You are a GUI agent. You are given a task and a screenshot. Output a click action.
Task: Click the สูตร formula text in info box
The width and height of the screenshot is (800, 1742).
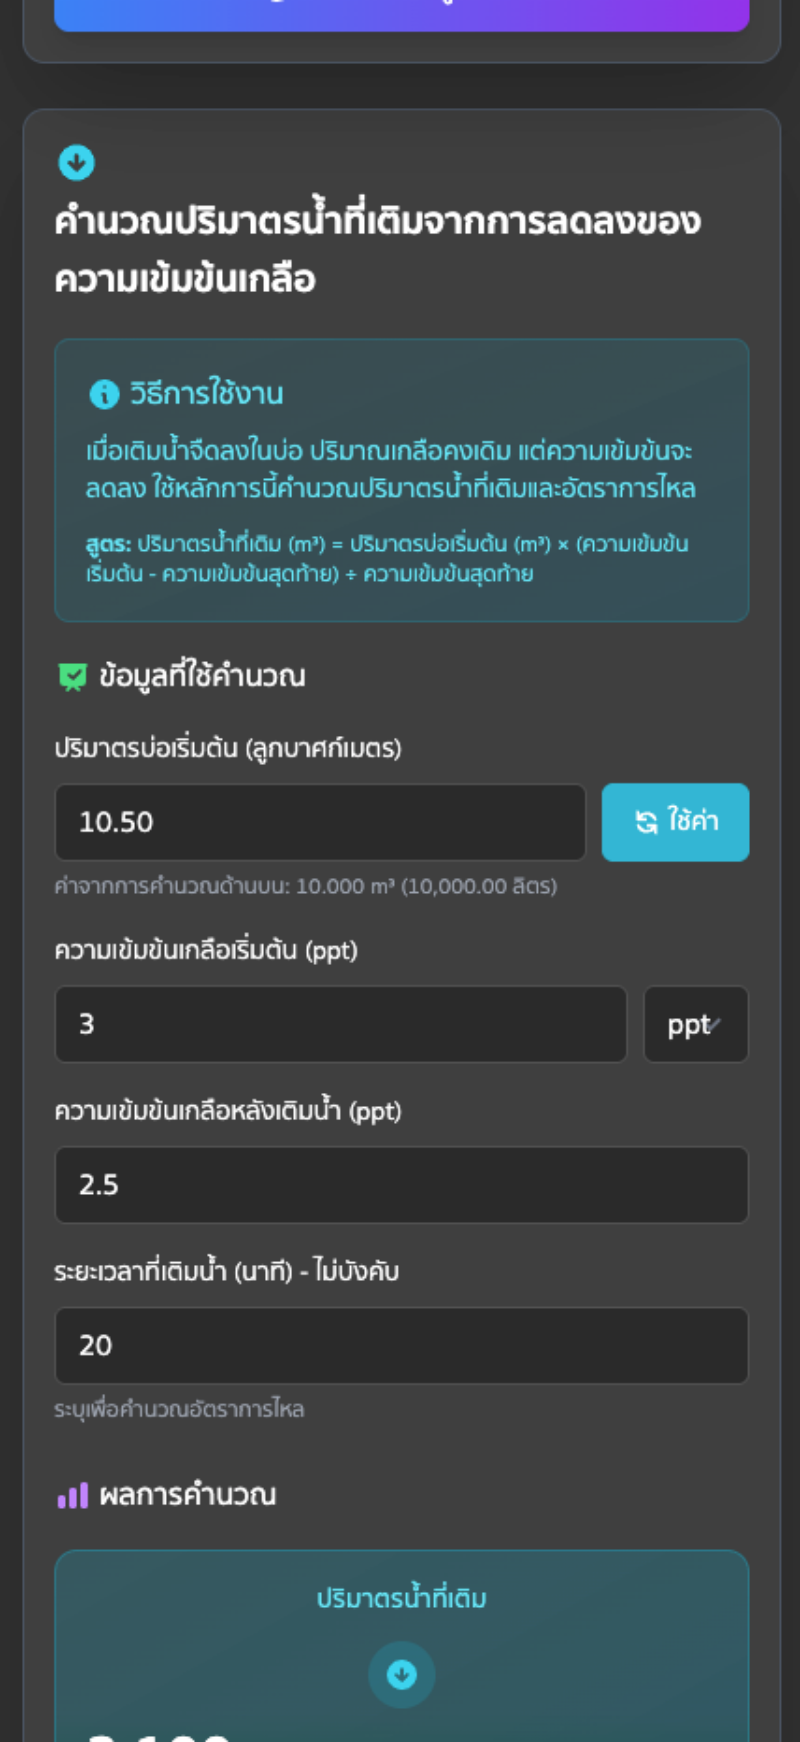tap(386, 559)
